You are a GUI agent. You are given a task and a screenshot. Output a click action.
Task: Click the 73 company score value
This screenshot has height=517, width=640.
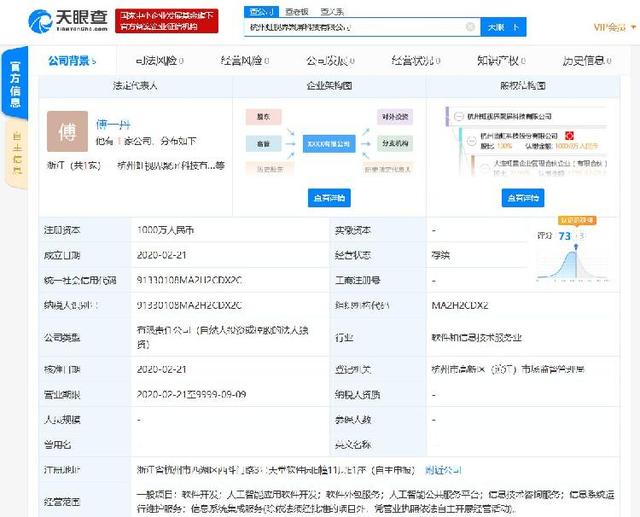564,236
